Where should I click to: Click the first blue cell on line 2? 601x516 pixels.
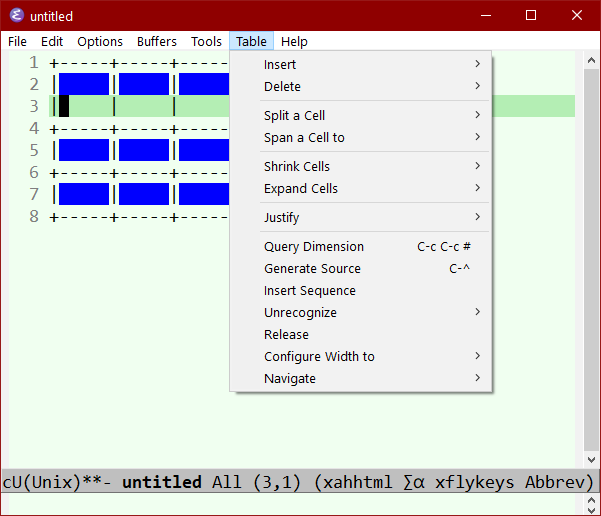click(x=84, y=84)
